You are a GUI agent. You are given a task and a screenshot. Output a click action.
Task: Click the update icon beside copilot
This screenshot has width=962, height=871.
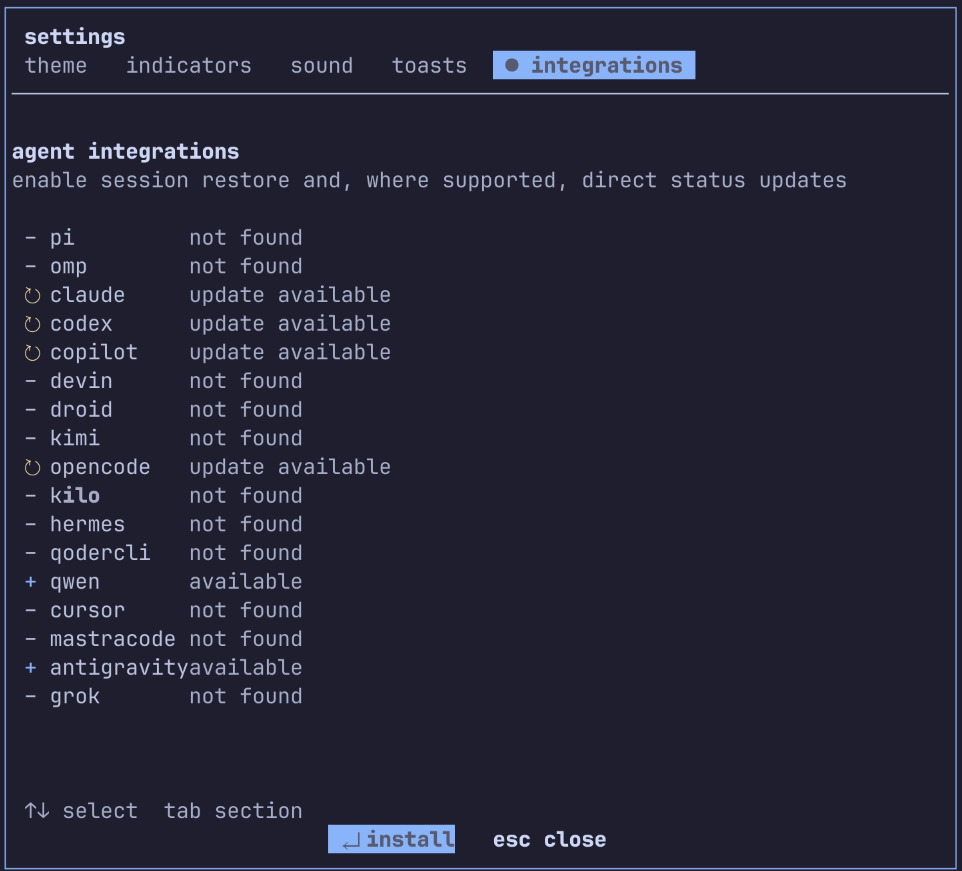point(32,353)
